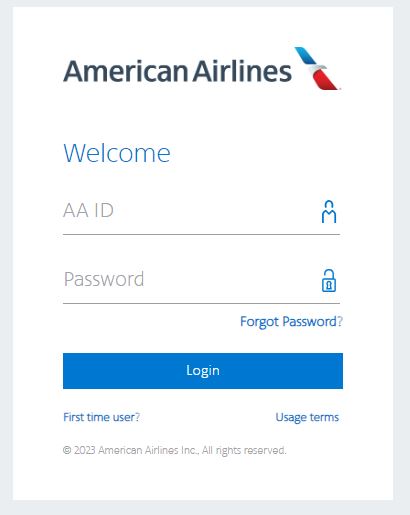The width and height of the screenshot is (410, 515).
Task: Open the Forgot Password? link
Action: 291,322
